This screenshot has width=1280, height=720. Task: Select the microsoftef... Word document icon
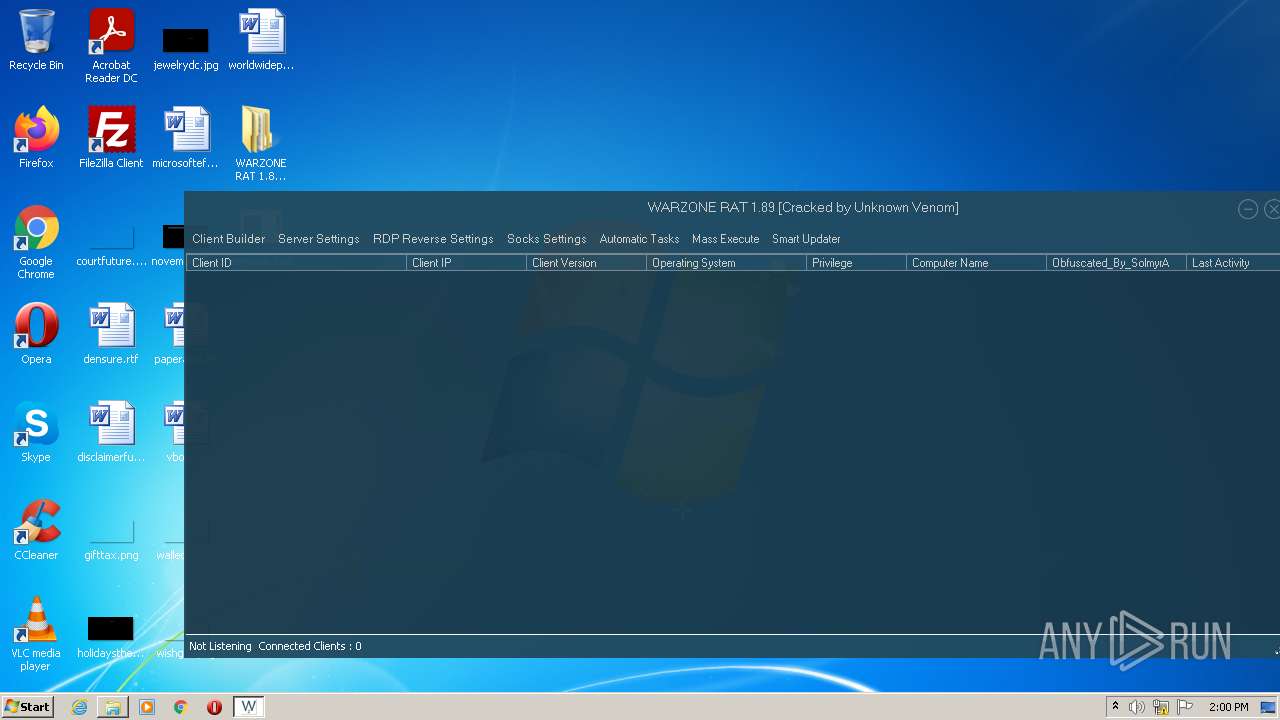coord(186,138)
